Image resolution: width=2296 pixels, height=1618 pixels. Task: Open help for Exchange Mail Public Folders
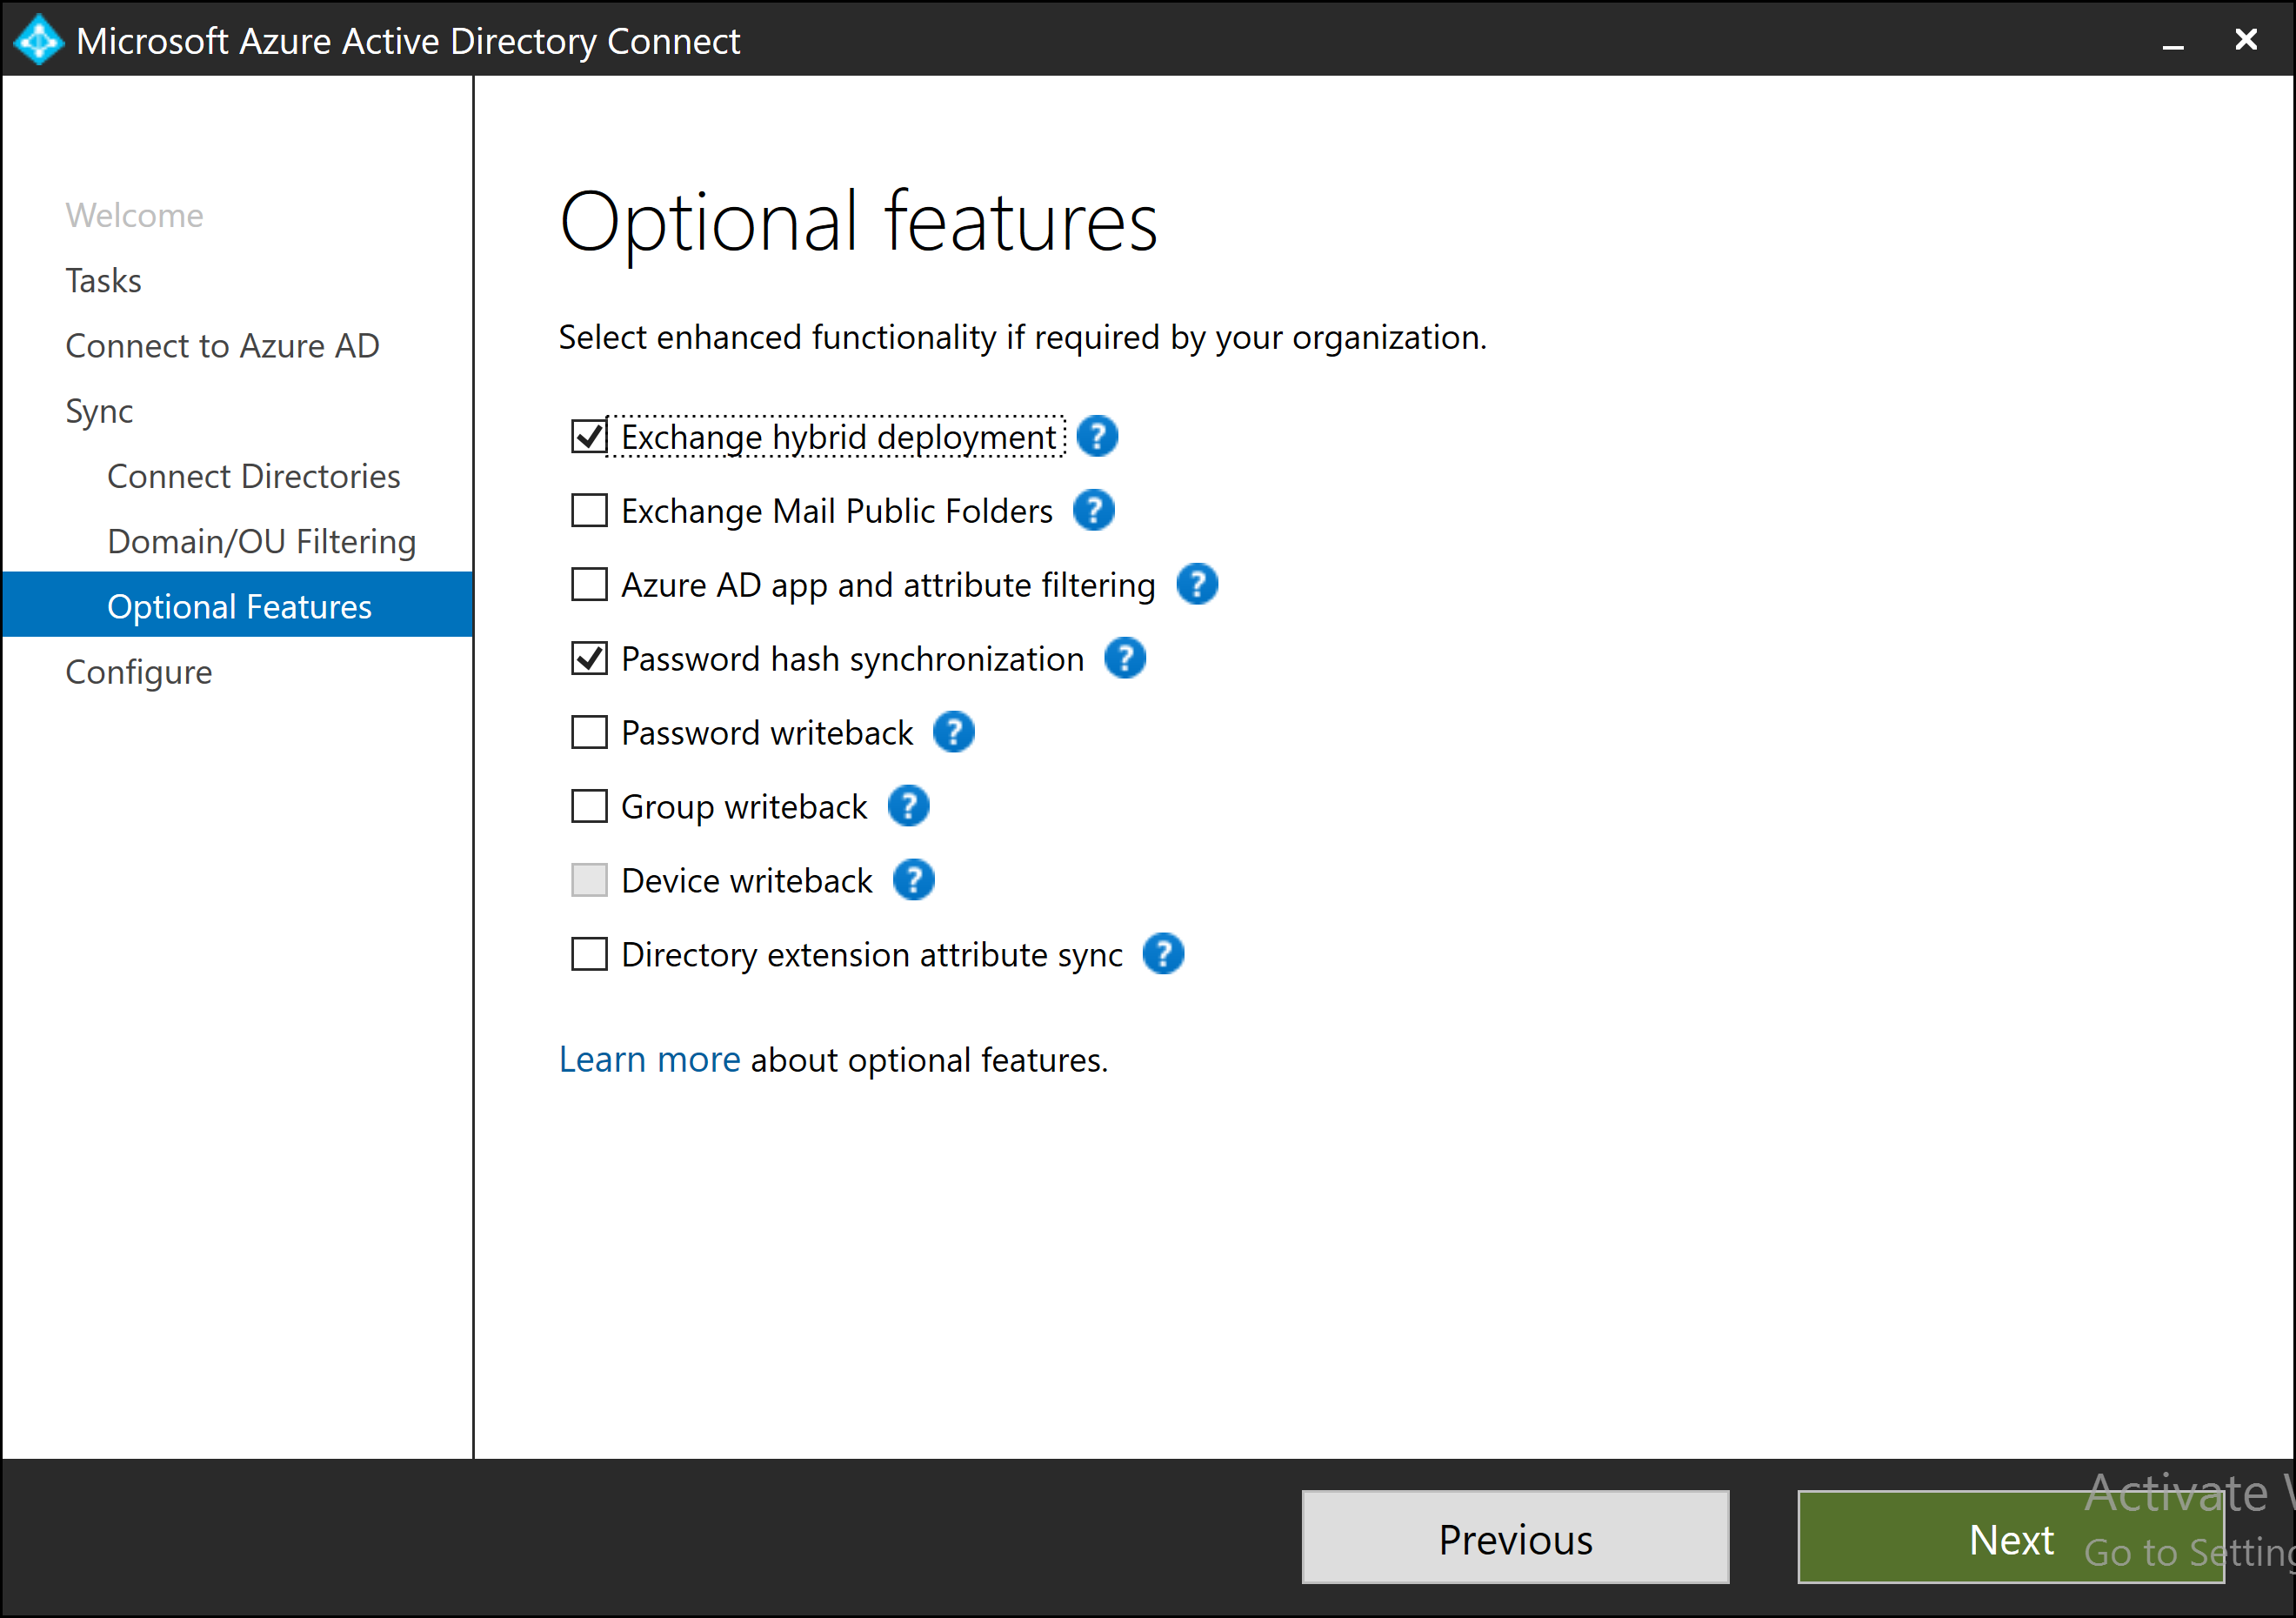pyautogui.click(x=1093, y=510)
